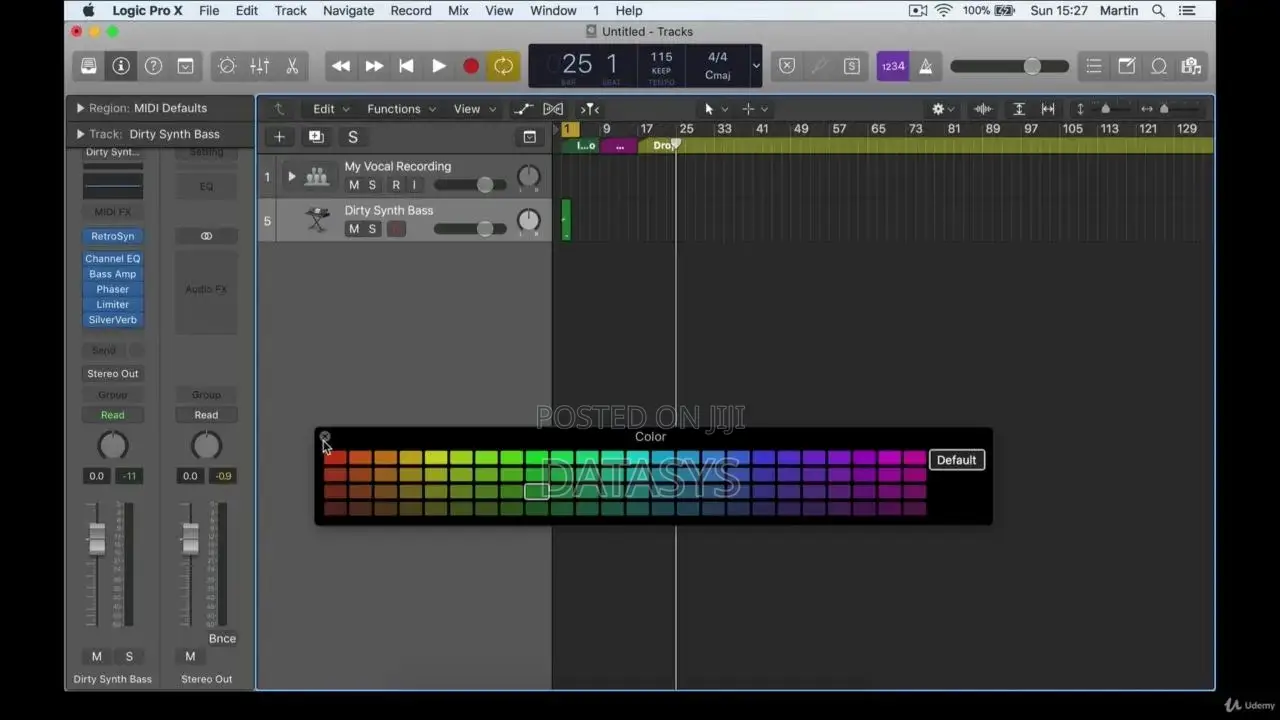Click the Waveform Zoom icon
The width and height of the screenshot is (1280, 720).
(x=983, y=109)
